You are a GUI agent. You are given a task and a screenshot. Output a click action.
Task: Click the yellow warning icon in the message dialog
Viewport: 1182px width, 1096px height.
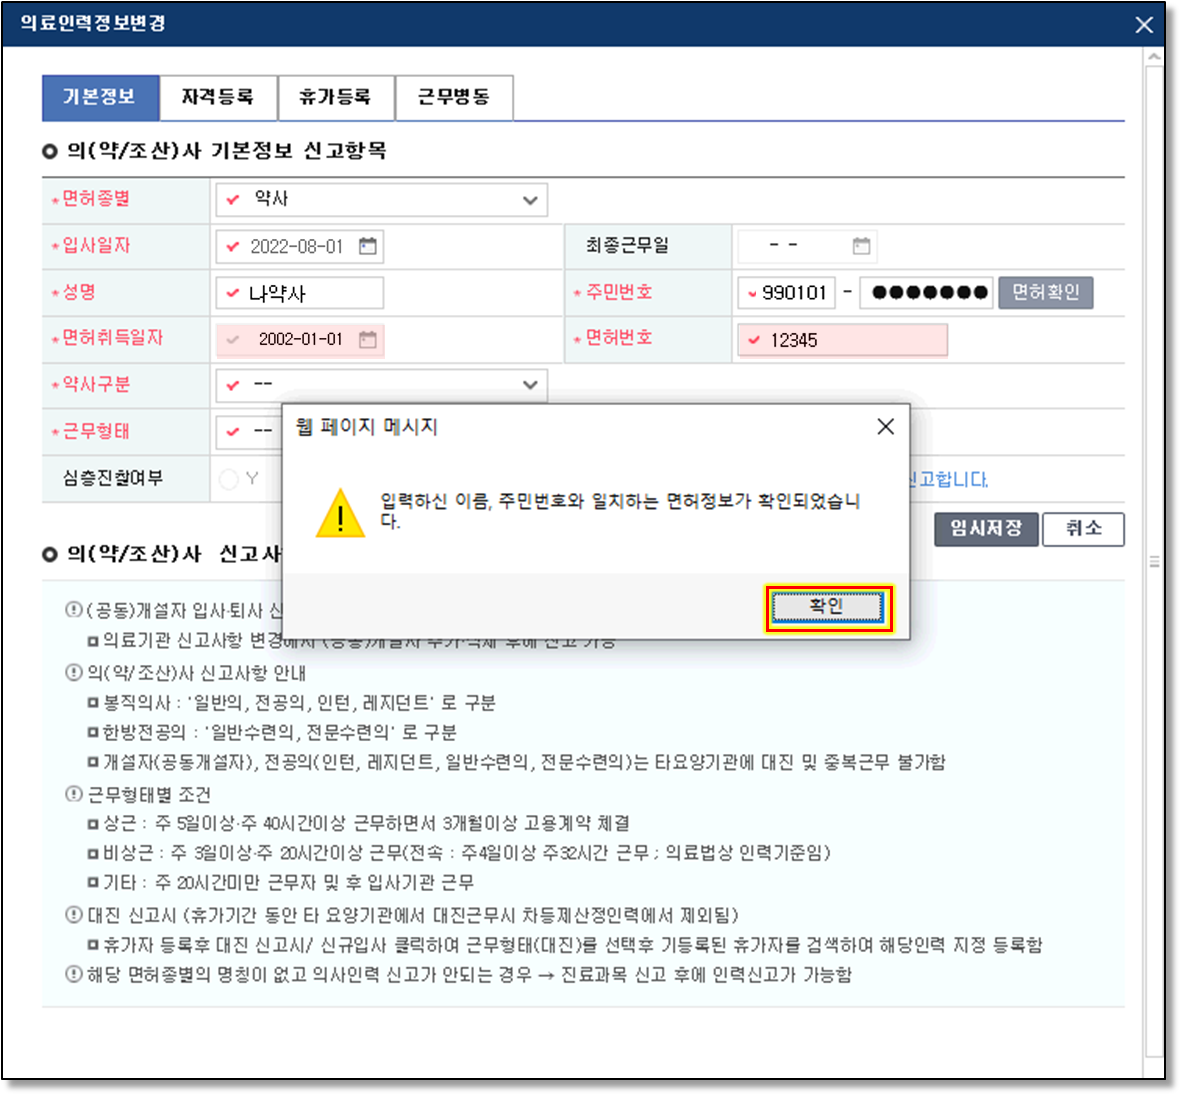coord(340,514)
